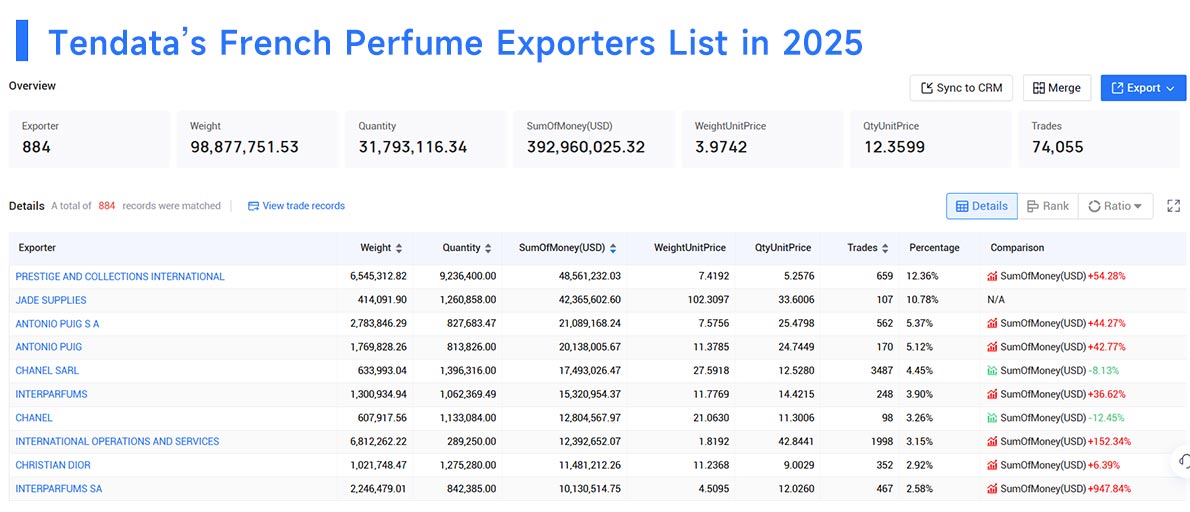Select the 3487 trades cell
Screen dimensions: 1190x512
click(x=882, y=371)
